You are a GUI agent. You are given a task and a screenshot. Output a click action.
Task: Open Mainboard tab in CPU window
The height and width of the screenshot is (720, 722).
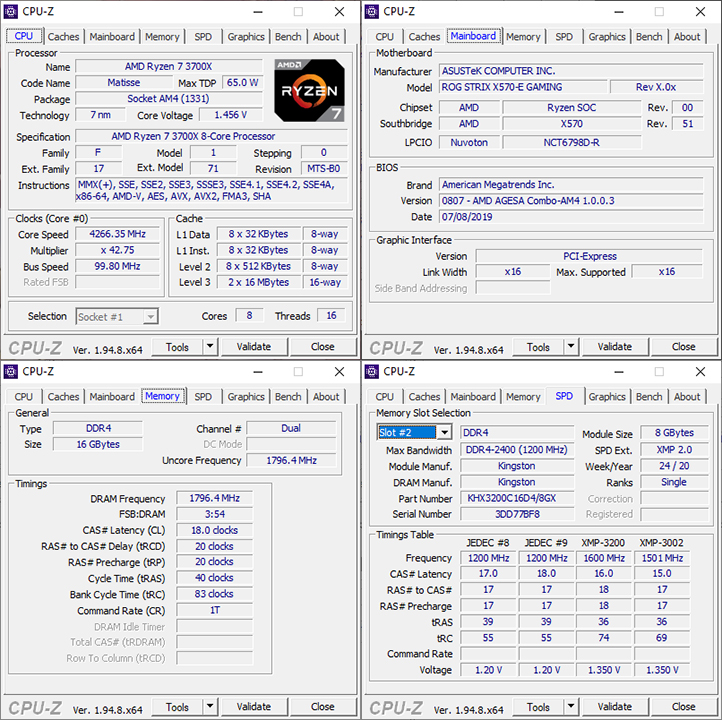[x=112, y=36]
